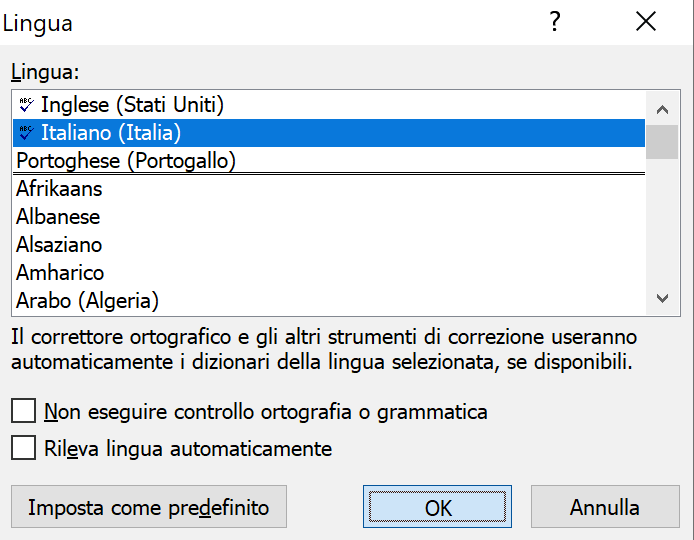Enable Non eseguire controllo ortografia o grammatica
694x540 pixels.
[x=23, y=411]
